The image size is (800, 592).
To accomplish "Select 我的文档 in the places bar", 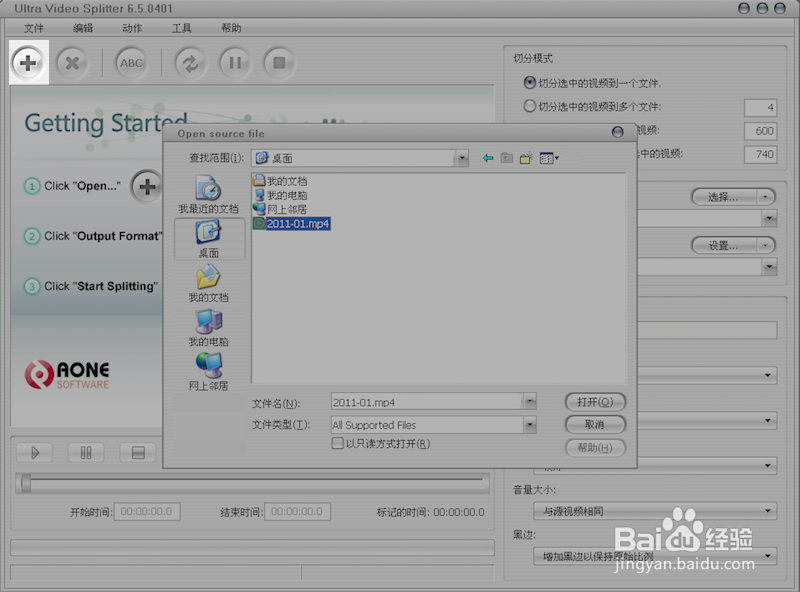I will pos(209,283).
